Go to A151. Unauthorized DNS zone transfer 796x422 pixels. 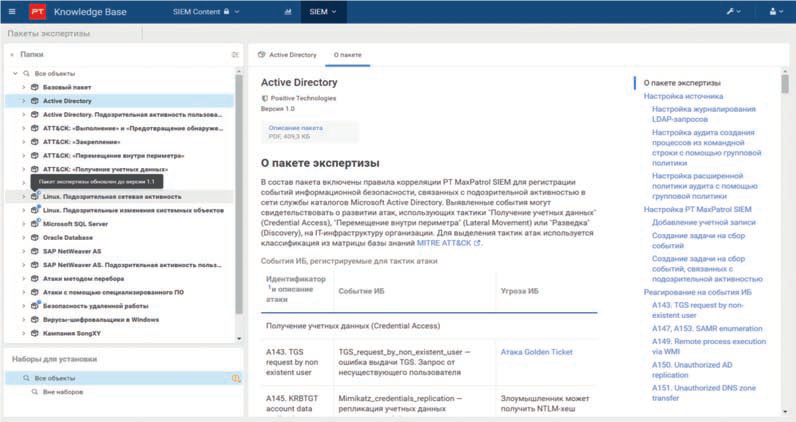(x=704, y=393)
